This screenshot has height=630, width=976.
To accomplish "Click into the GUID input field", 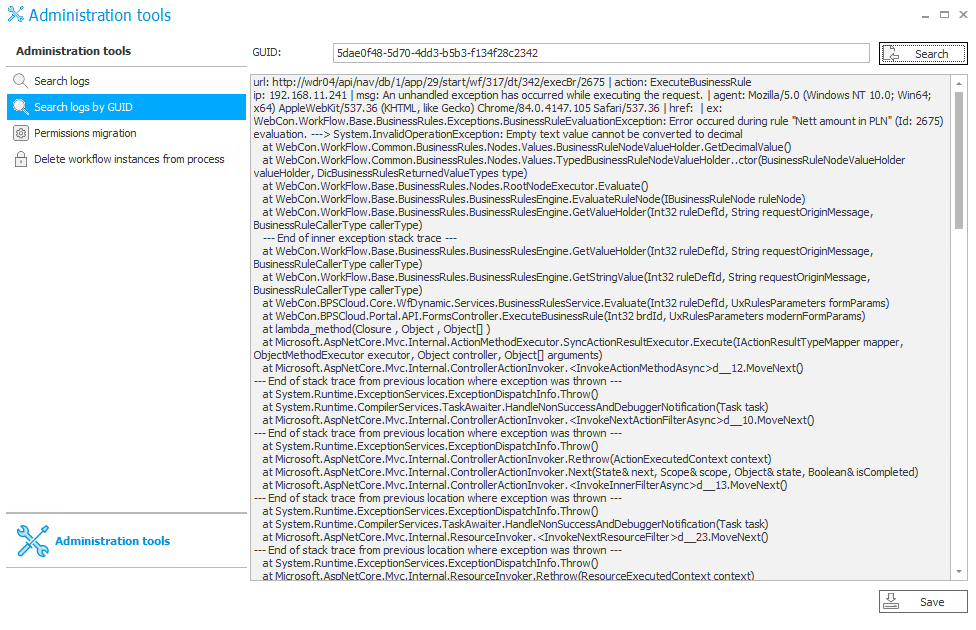I will (601, 53).
